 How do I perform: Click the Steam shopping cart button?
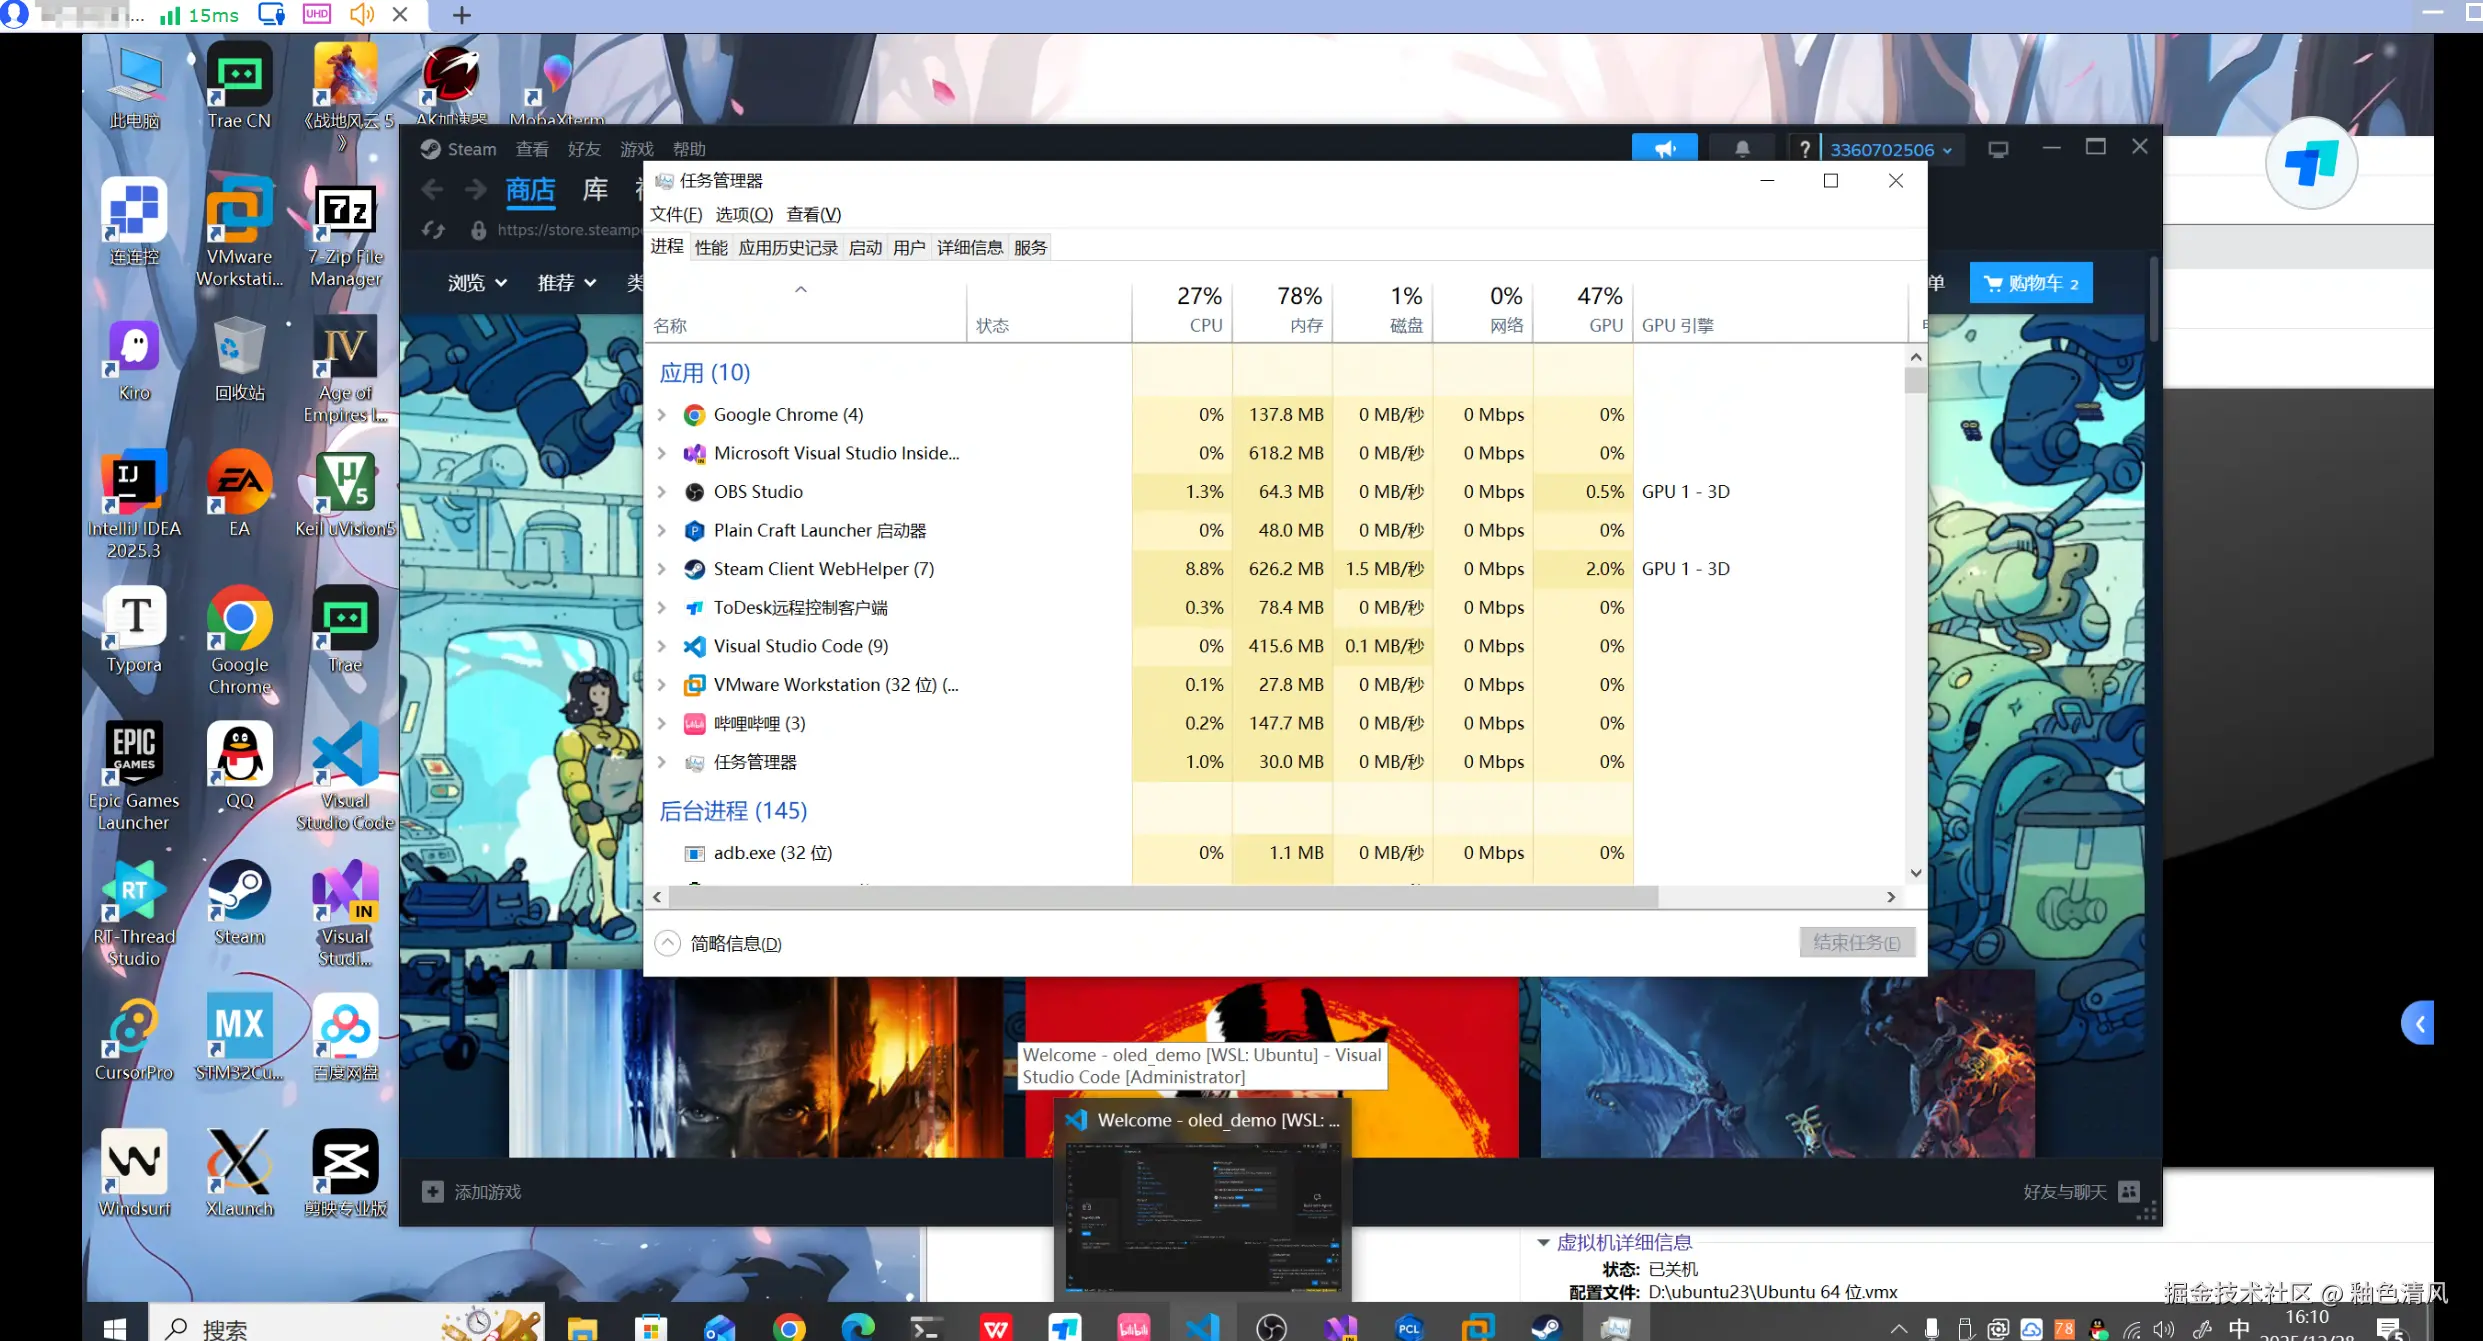[2030, 283]
